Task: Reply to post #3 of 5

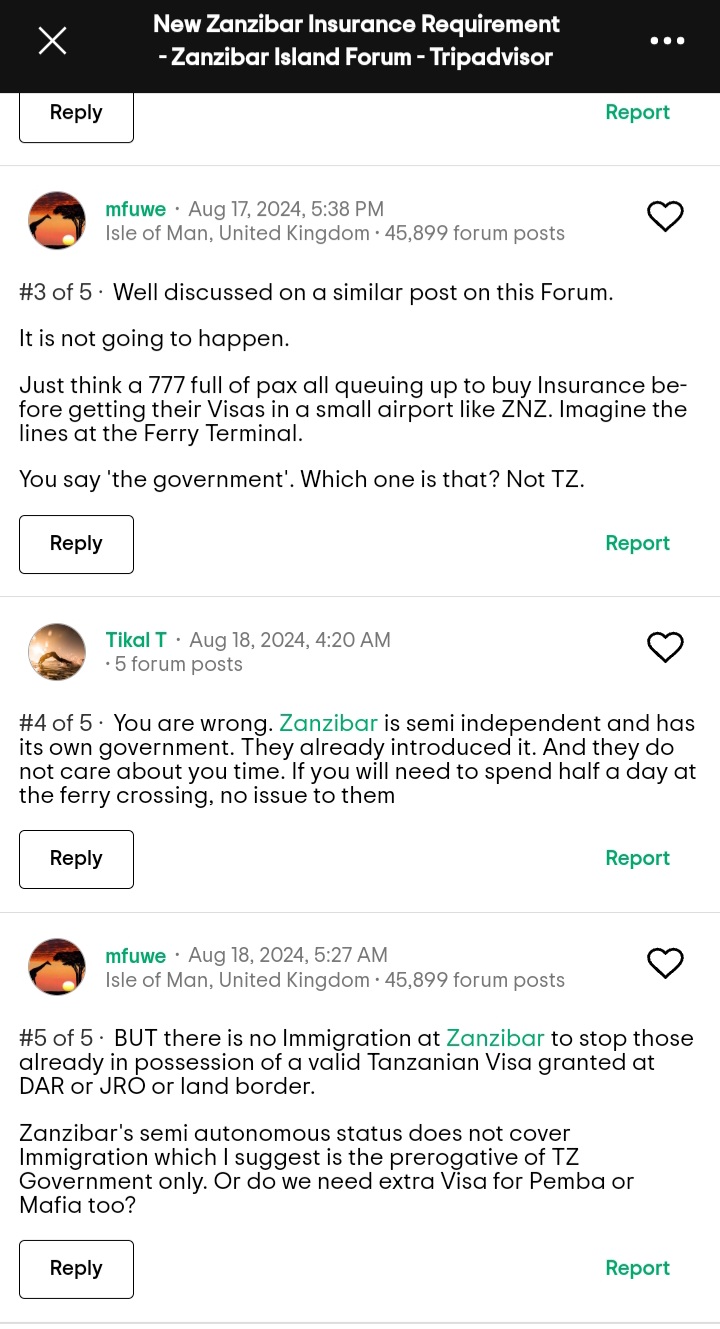Action: [x=76, y=544]
